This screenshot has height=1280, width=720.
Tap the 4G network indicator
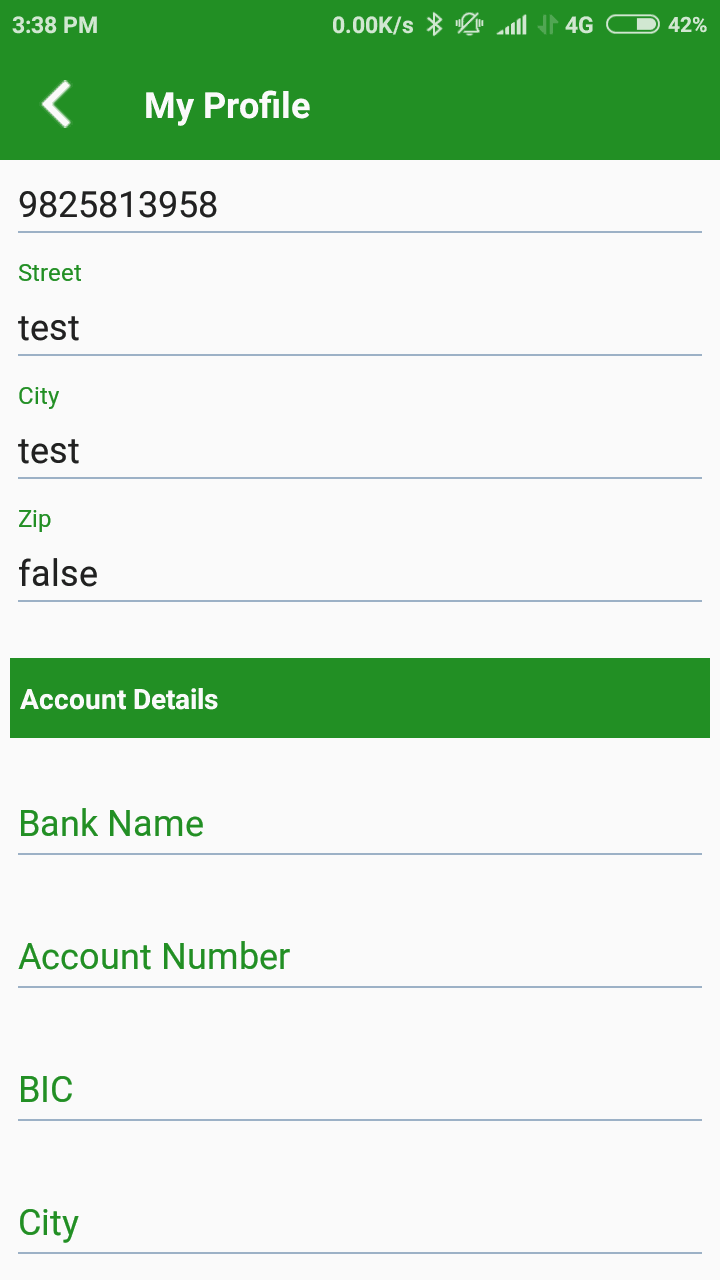[x=579, y=25]
